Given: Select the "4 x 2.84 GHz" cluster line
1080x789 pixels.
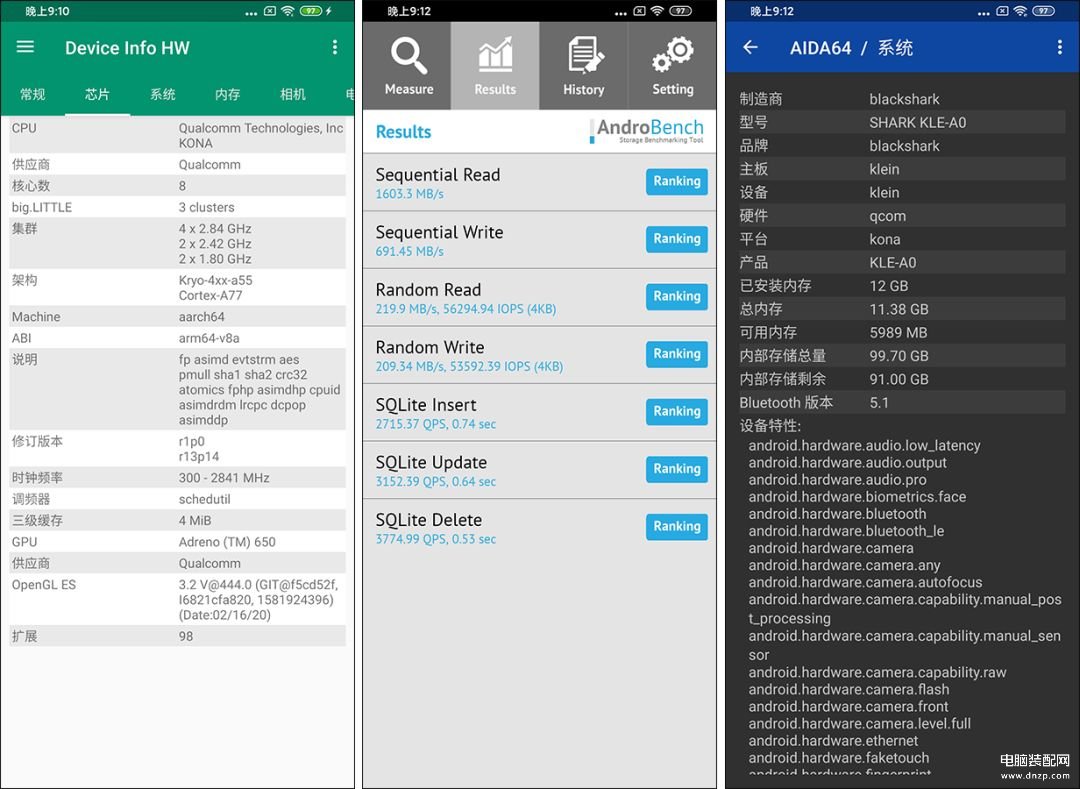Looking at the screenshot, I should click(215, 229).
